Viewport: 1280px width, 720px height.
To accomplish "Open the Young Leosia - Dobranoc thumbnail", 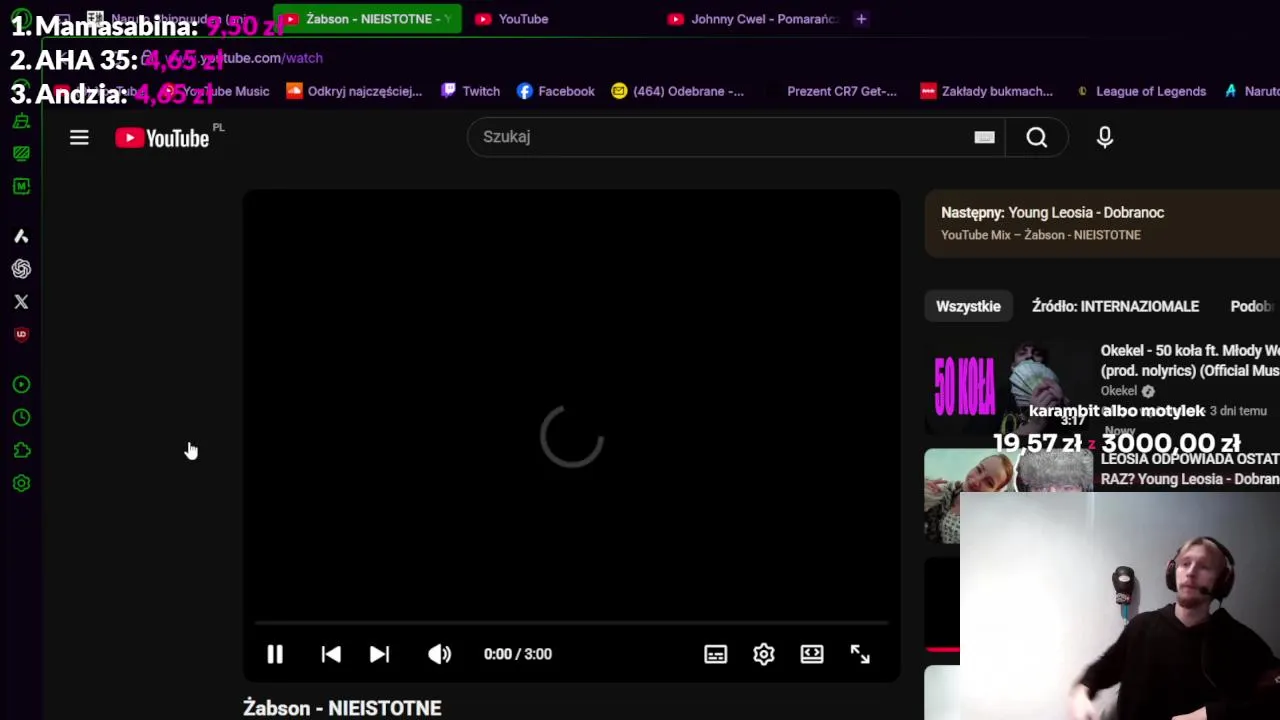I will click(x=1008, y=495).
